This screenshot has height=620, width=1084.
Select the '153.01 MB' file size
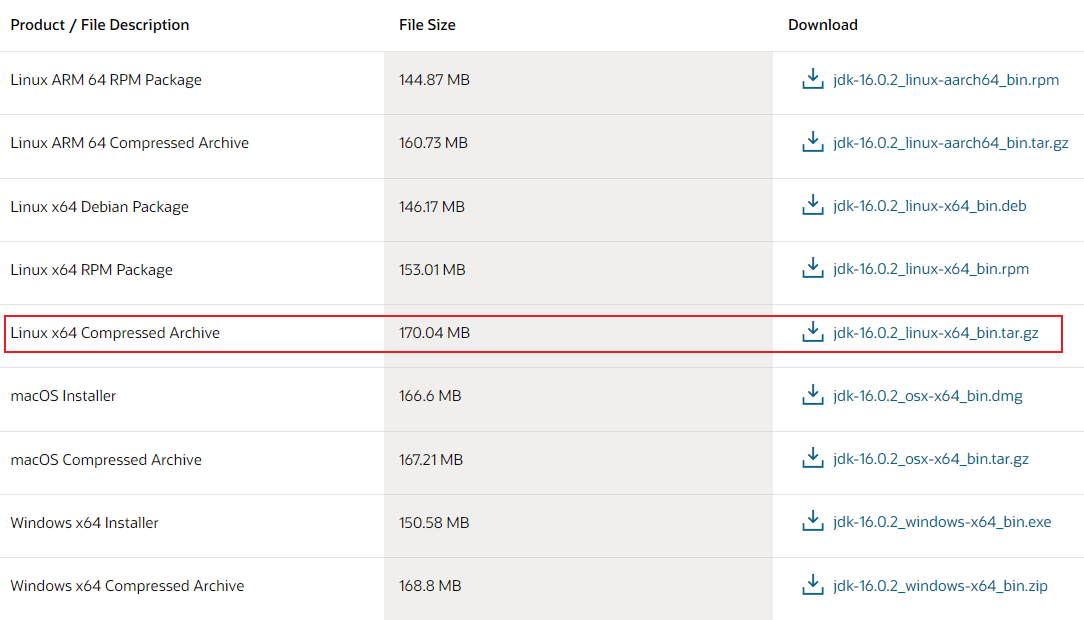point(432,270)
